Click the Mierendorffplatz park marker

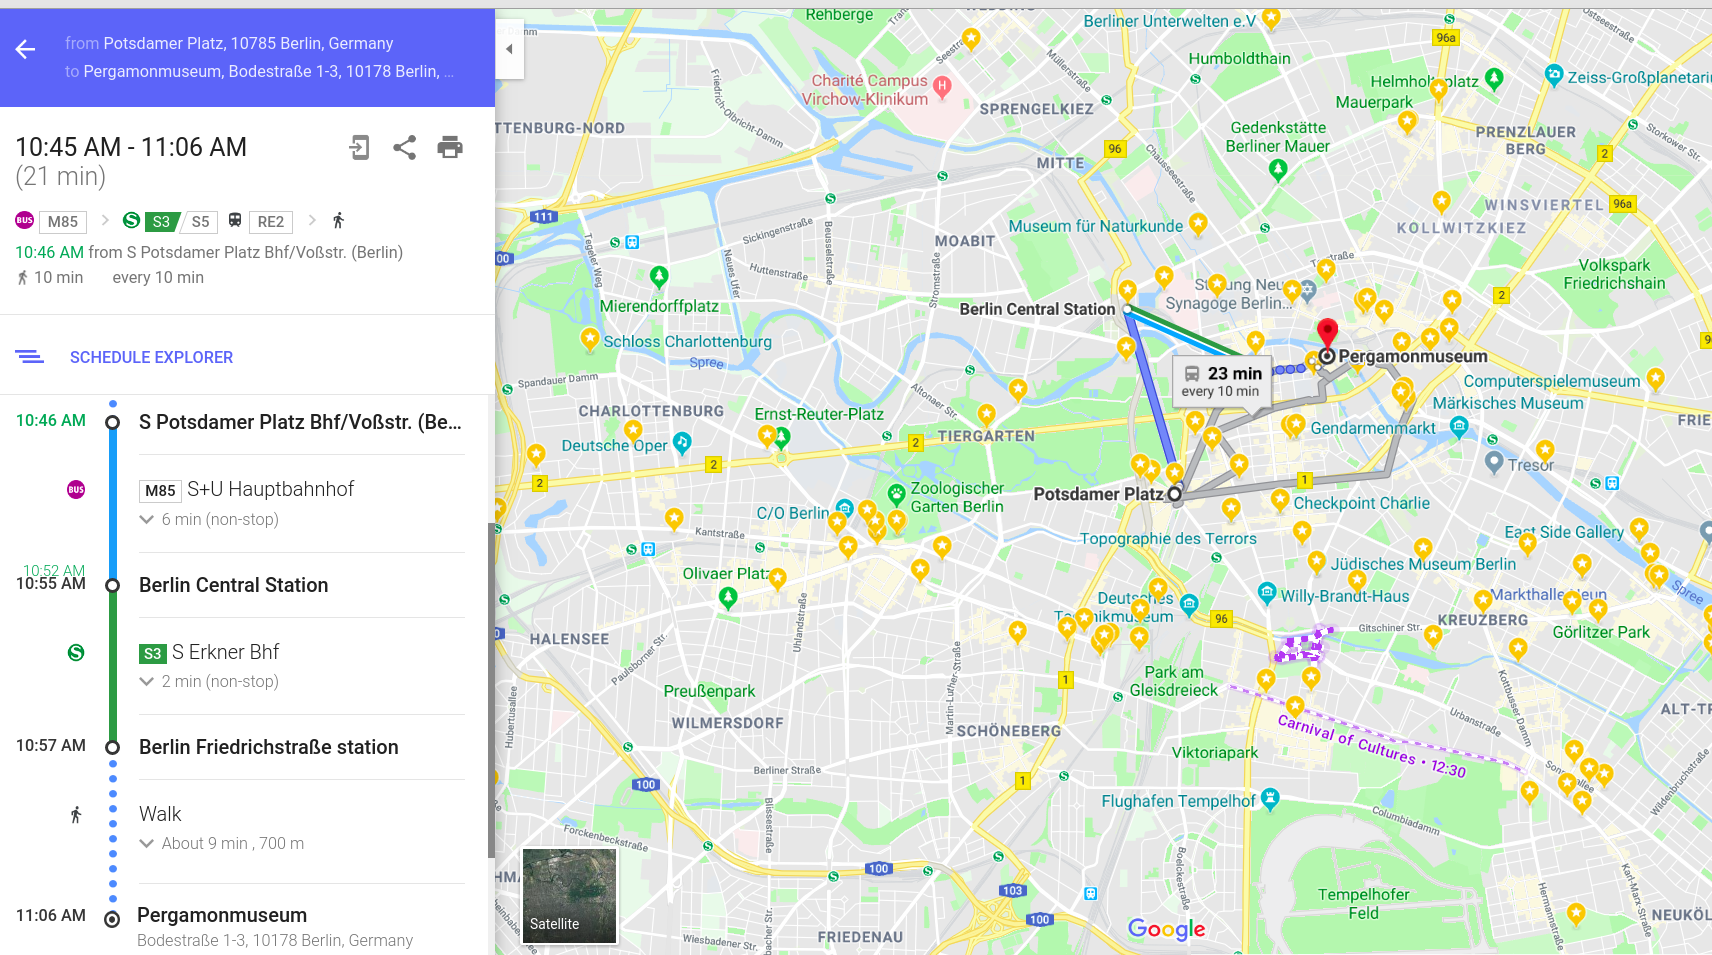[x=659, y=275]
